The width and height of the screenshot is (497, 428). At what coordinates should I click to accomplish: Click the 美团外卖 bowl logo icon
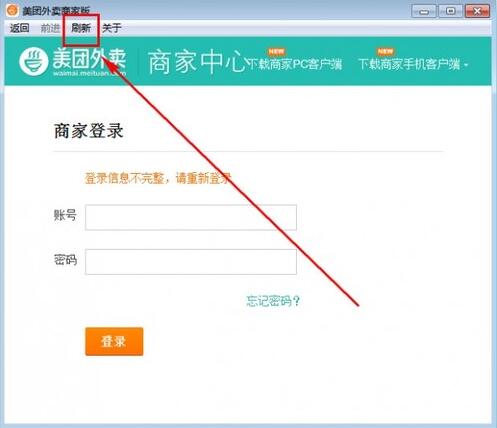coord(34,61)
